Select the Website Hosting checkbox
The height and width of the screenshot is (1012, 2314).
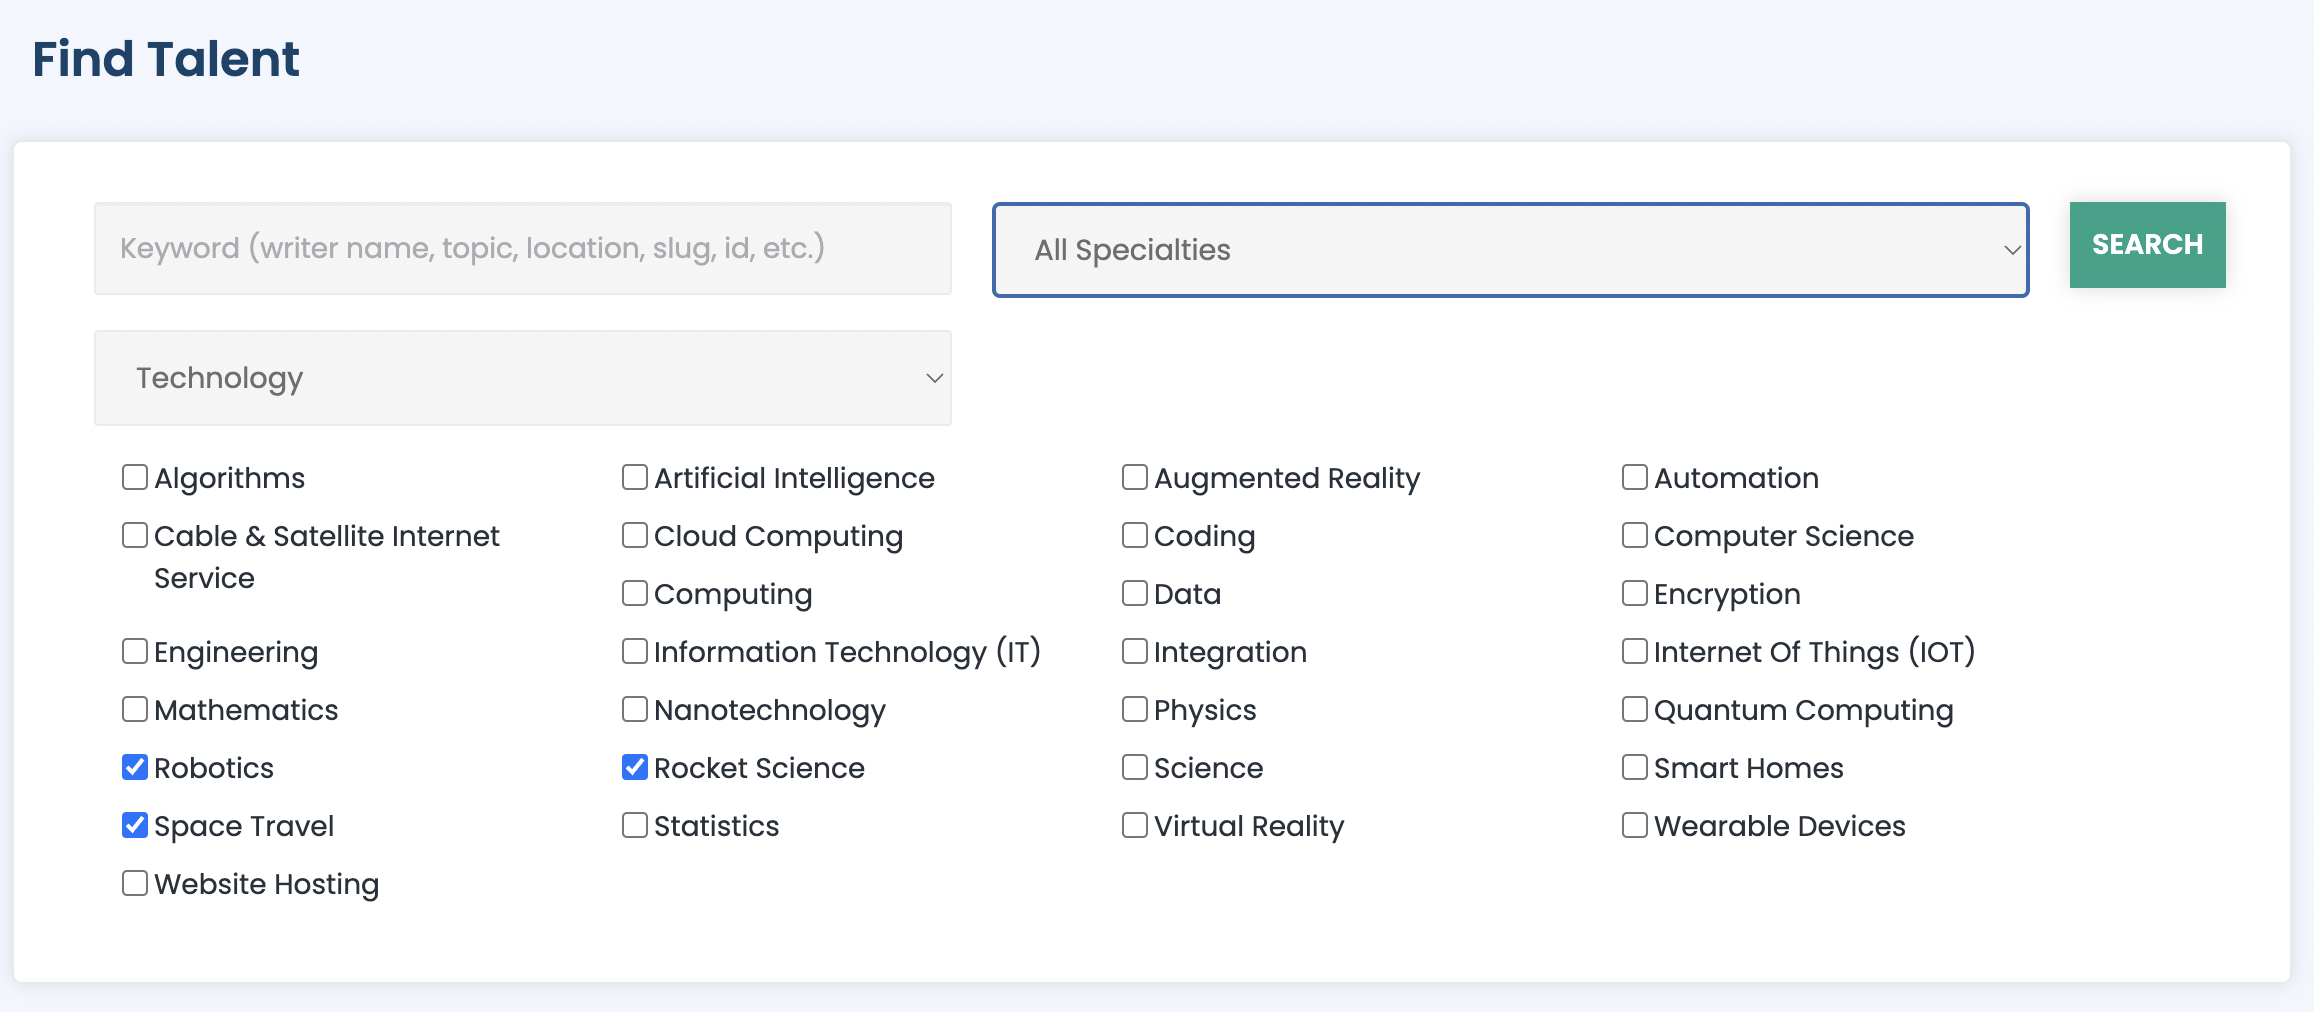135,883
